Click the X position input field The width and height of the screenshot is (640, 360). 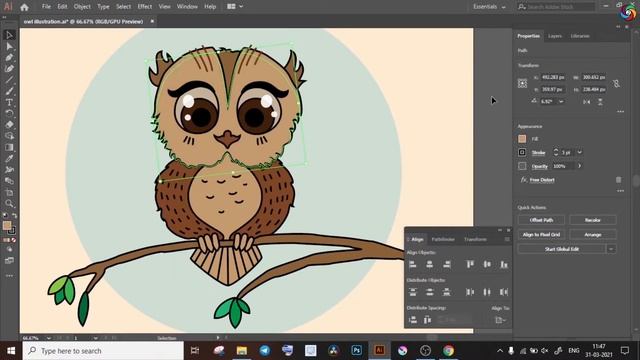tap(553, 77)
